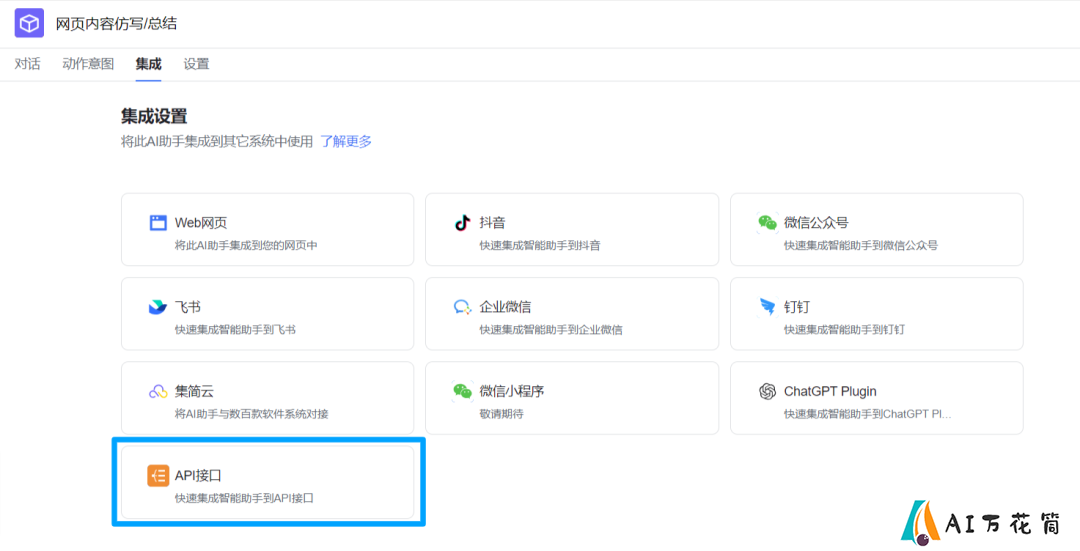The width and height of the screenshot is (1080, 551).
Task: Click the 抖音 TikTok logo icon
Action: coord(462,222)
